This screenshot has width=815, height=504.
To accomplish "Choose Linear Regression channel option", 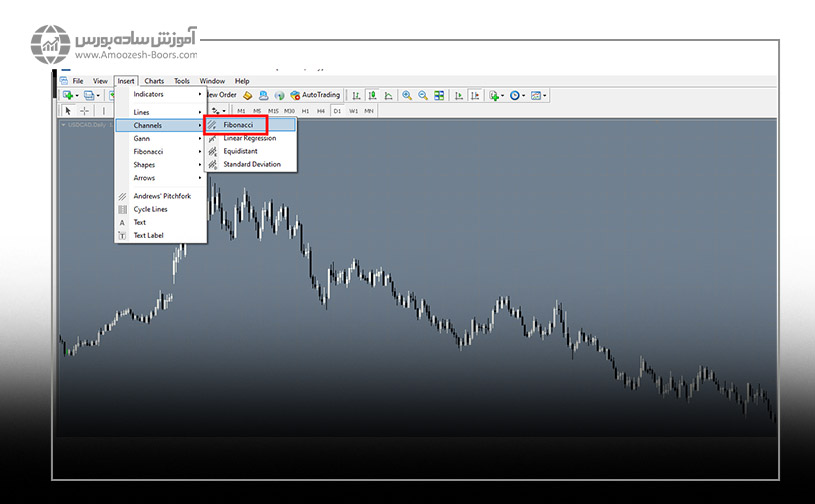I will pos(249,138).
